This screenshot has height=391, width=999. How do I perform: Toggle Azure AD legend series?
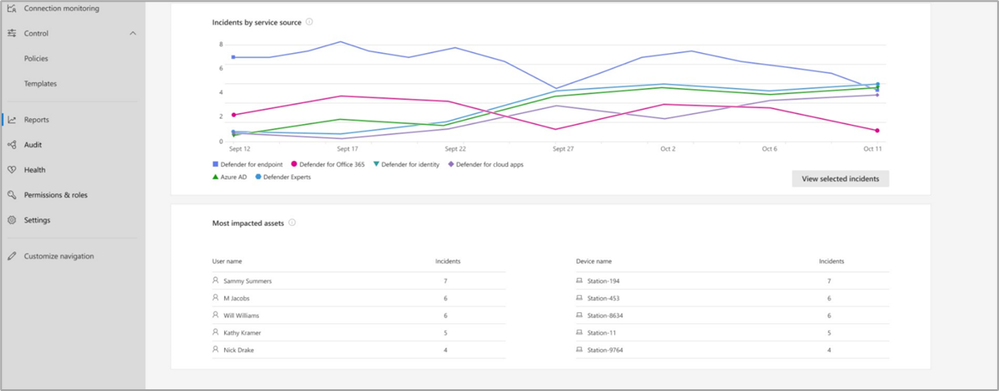pos(229,177)
